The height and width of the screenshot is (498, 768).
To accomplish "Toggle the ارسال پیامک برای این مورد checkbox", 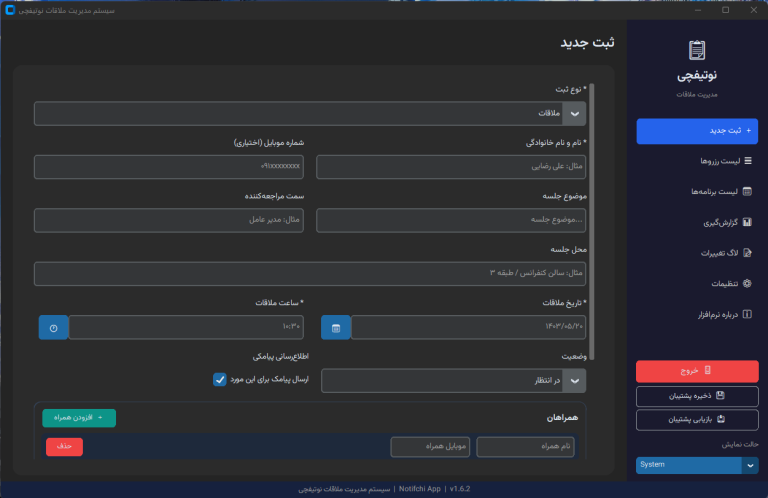I will tap(219, 379).
